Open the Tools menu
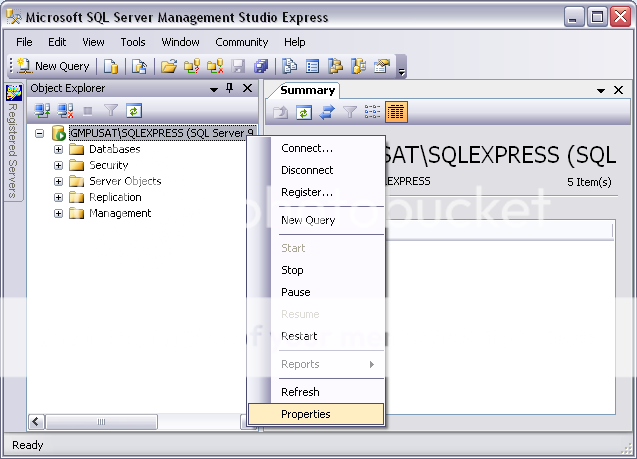Image resolution: width=637 pixels, height=459 pixels. coord(133,42)
